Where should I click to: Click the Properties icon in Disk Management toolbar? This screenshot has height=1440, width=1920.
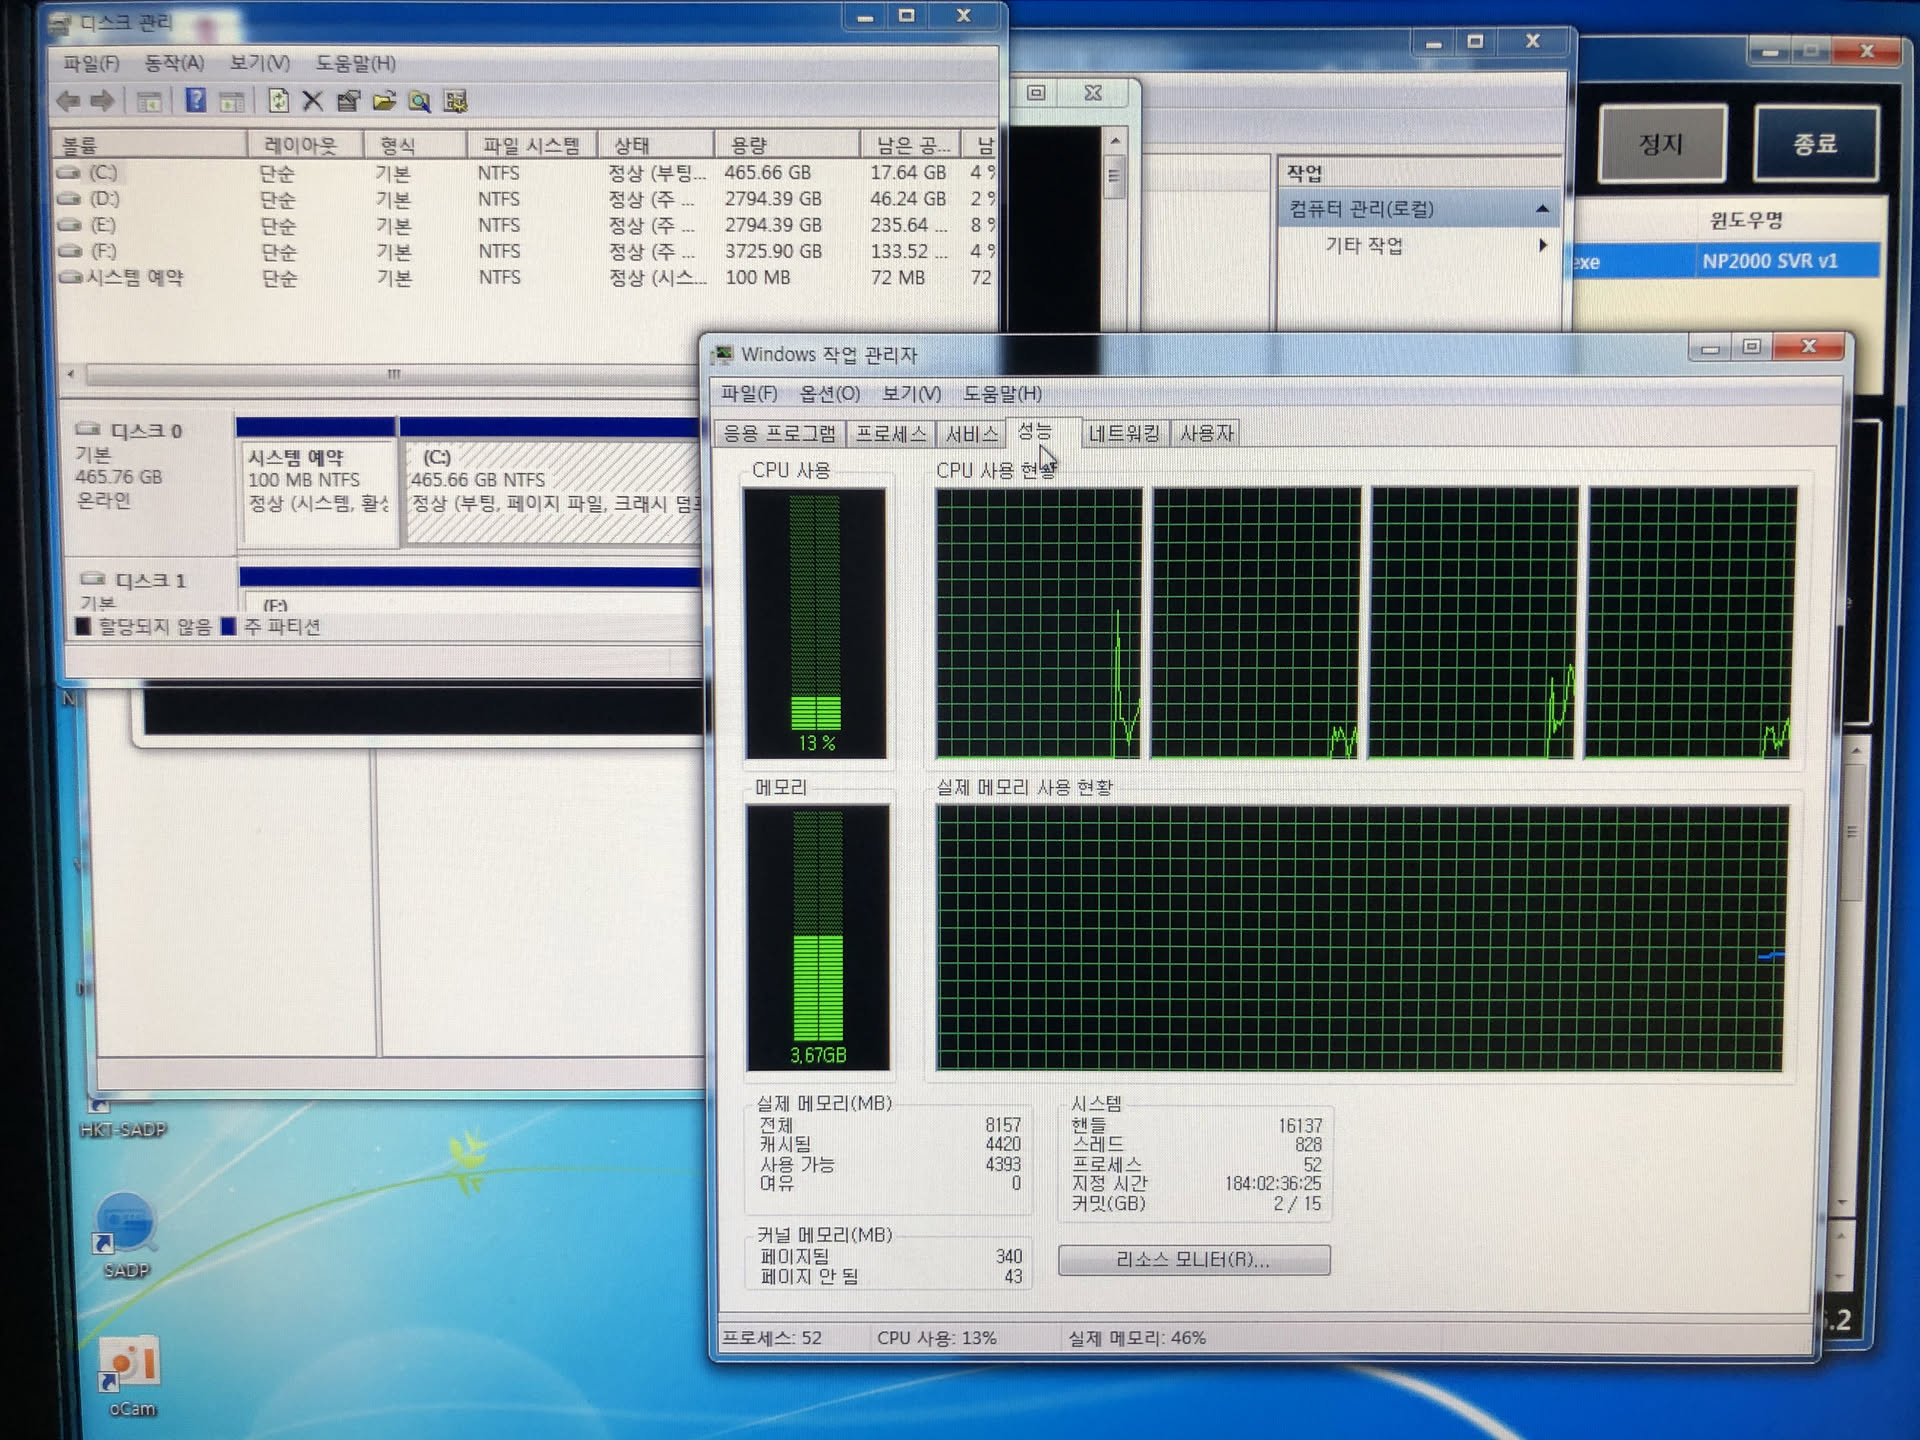(348, 101)
